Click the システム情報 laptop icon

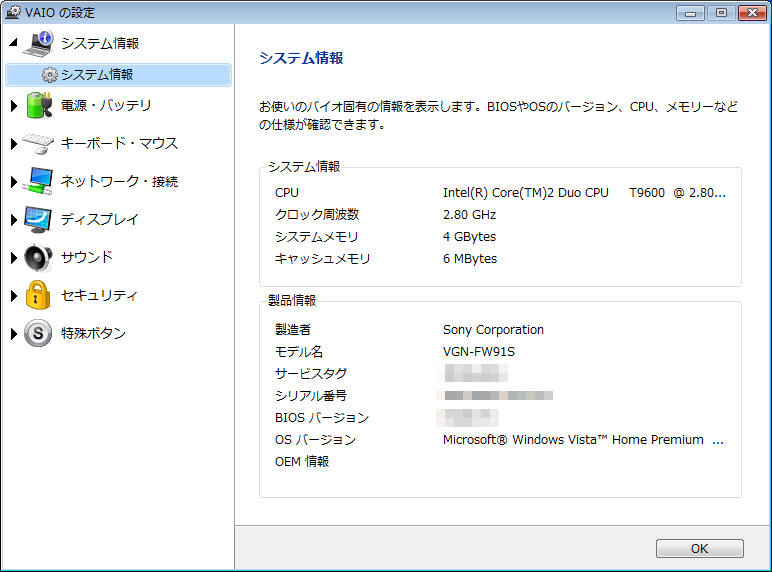tap(39, 43)
